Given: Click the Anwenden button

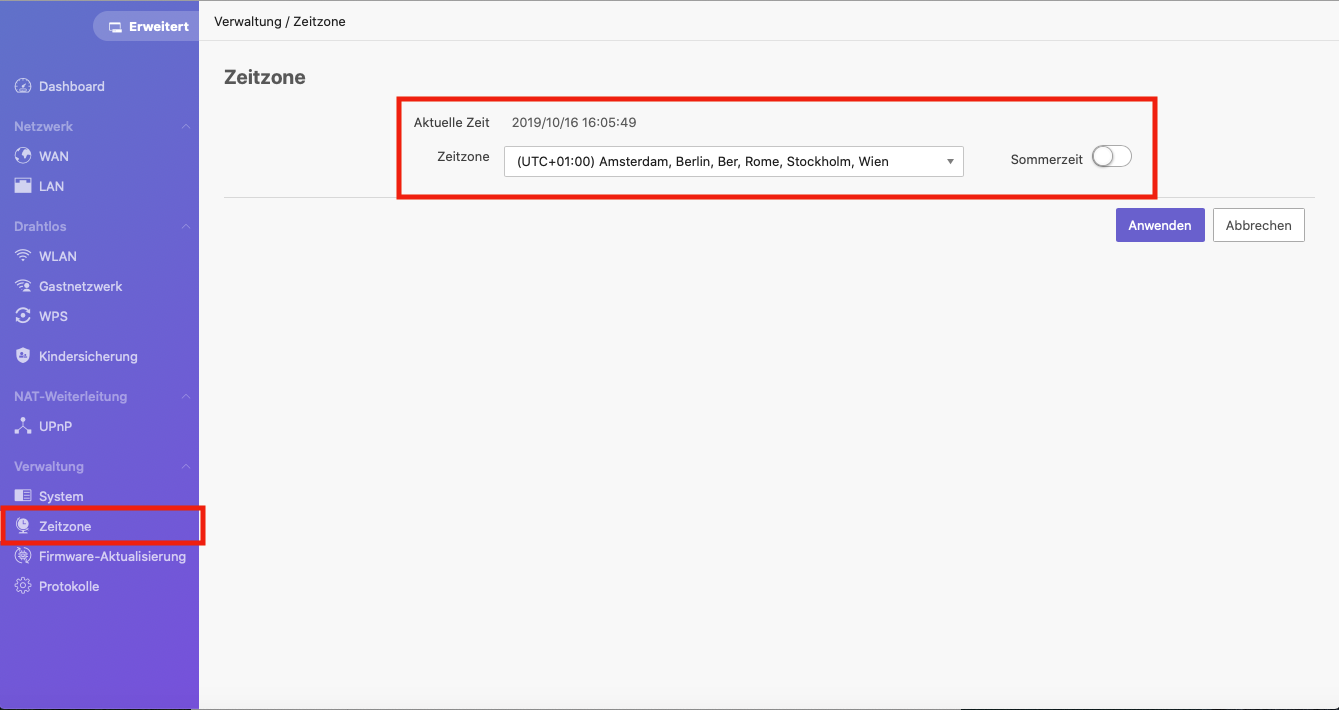Looking at the screenshot, I should coord(1160,225).
